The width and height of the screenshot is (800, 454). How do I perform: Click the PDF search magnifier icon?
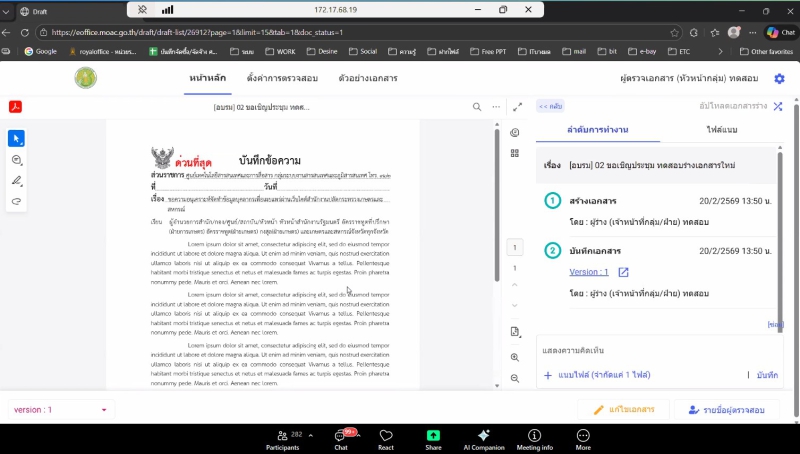pos(477,107)
